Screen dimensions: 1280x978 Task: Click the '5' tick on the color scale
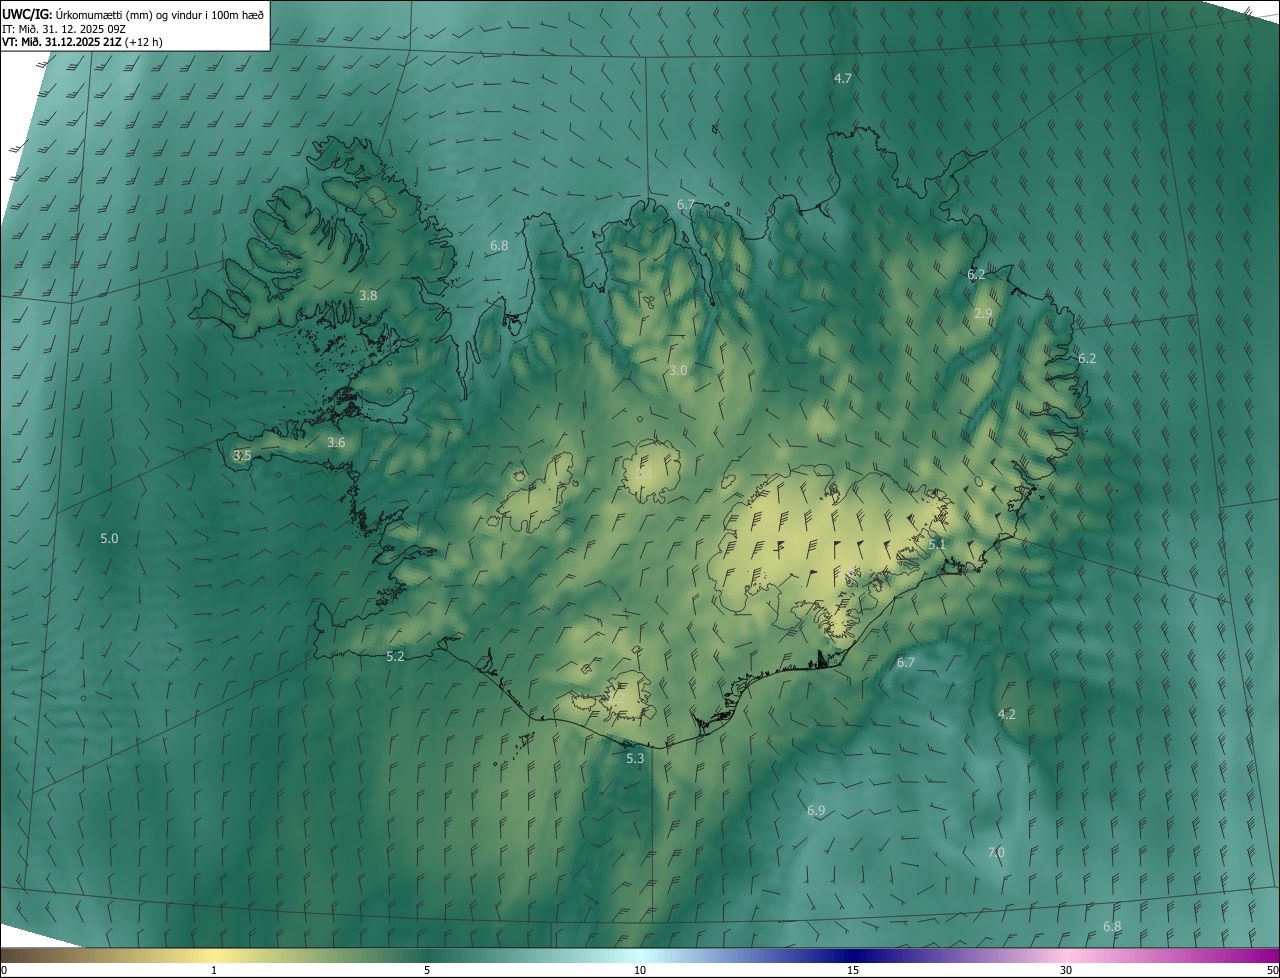[427, 970]
